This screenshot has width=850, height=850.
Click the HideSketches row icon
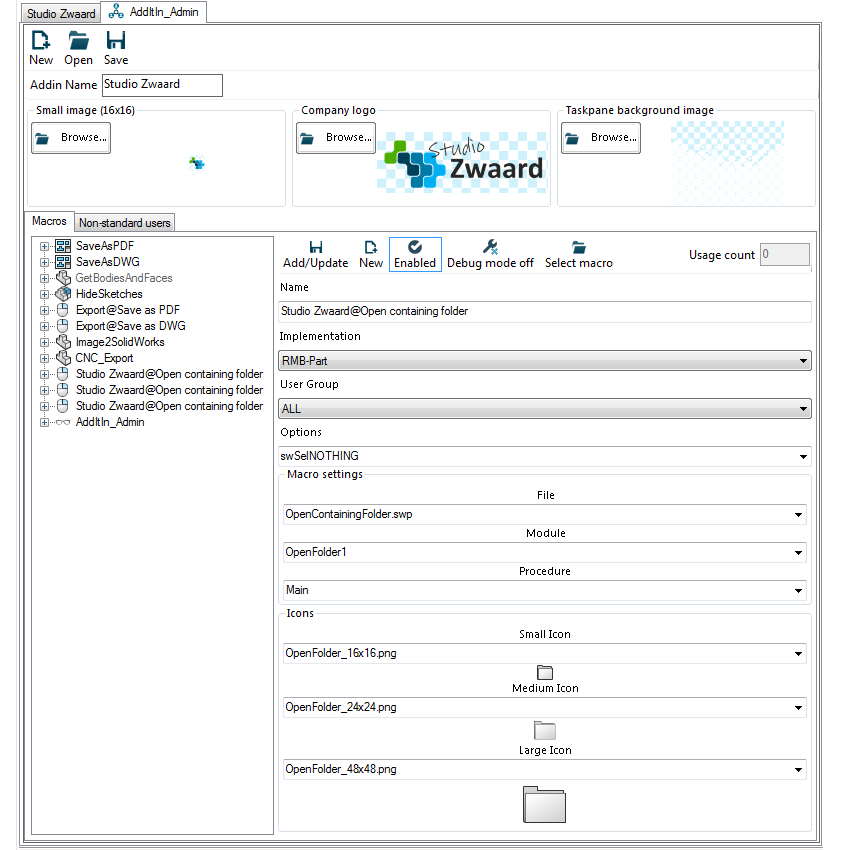click(x=63, y=294)
